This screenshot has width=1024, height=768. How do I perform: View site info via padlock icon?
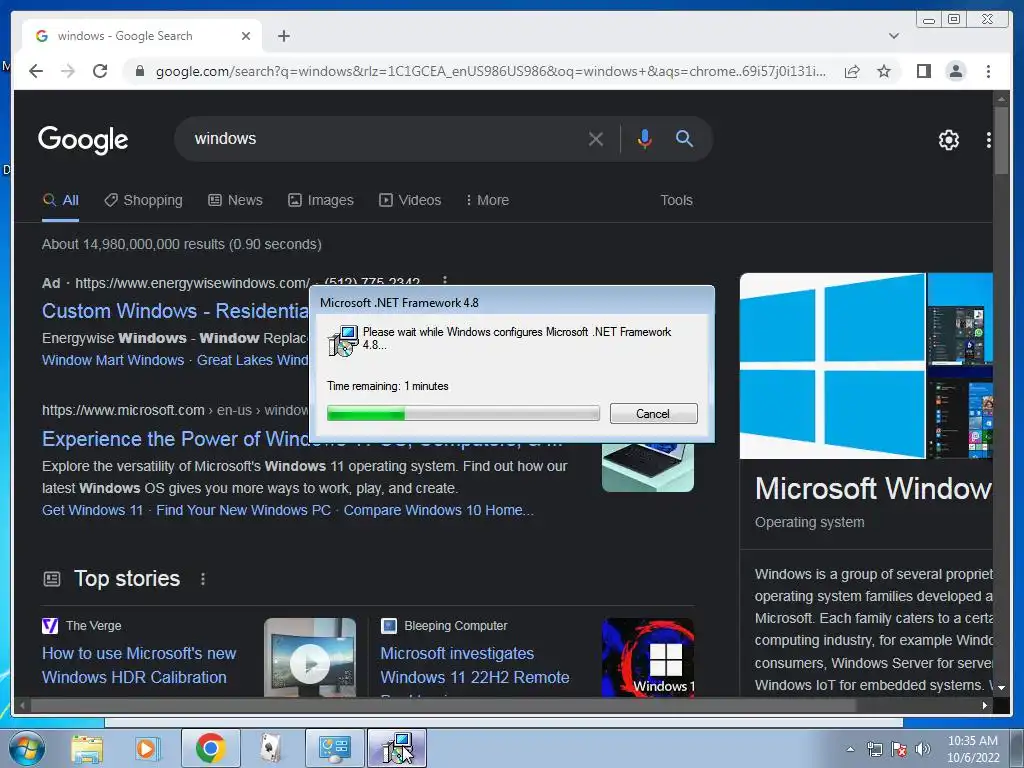tap(139, 71)
